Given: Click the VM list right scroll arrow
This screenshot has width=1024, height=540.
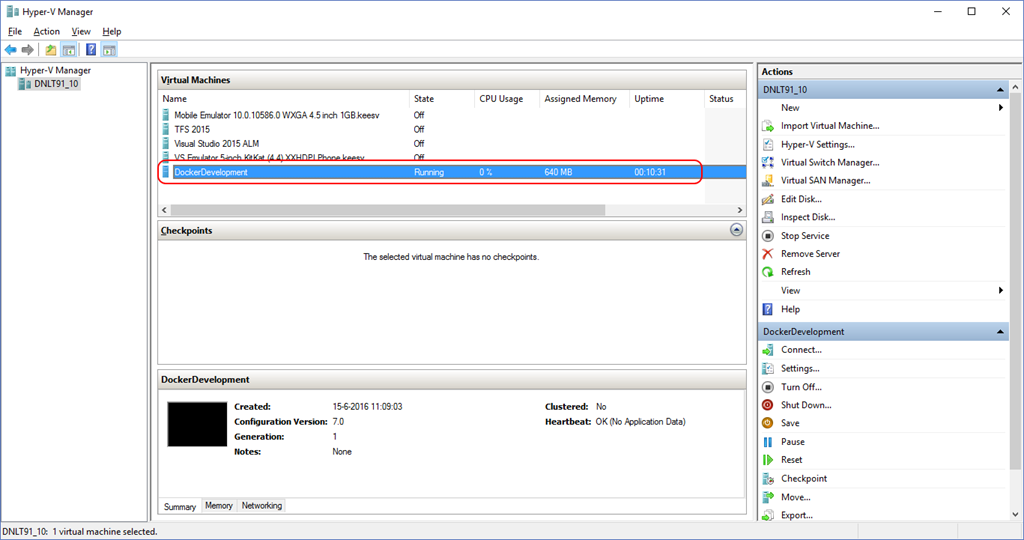Looking at the screenshot, I should coord(740,210).
